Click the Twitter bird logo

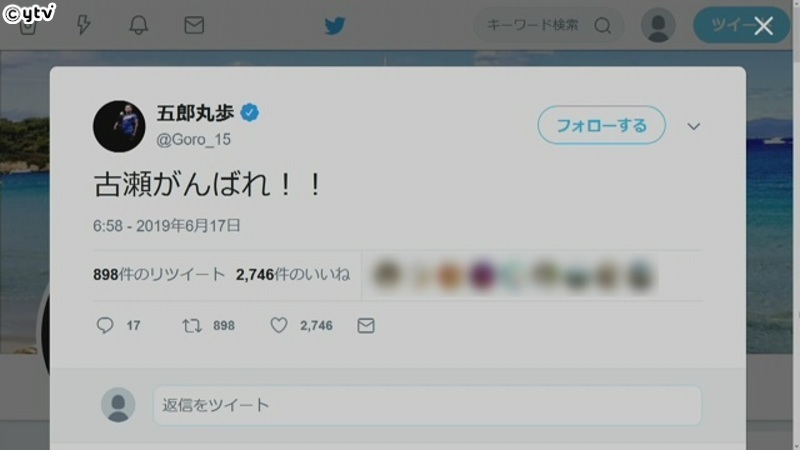[335, 26]
